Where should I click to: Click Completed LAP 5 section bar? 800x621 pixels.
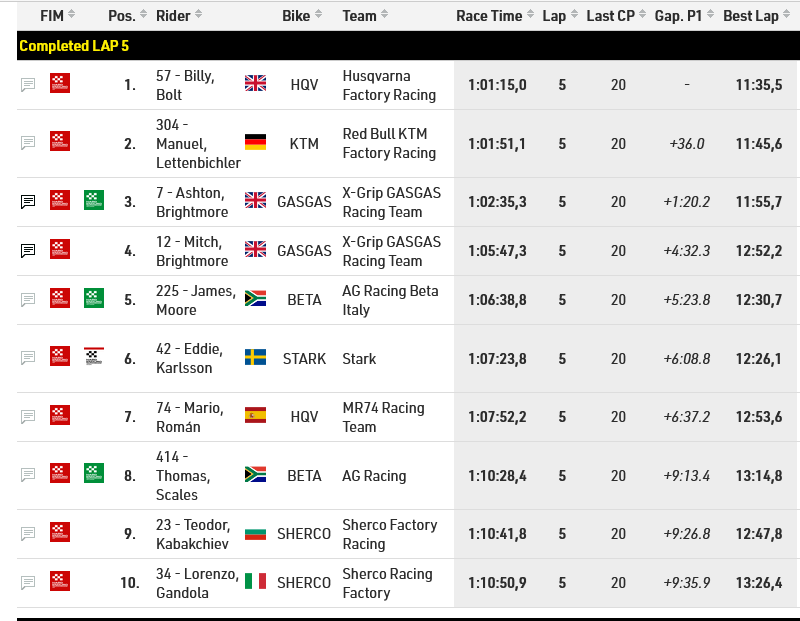(x=408, y=46)
